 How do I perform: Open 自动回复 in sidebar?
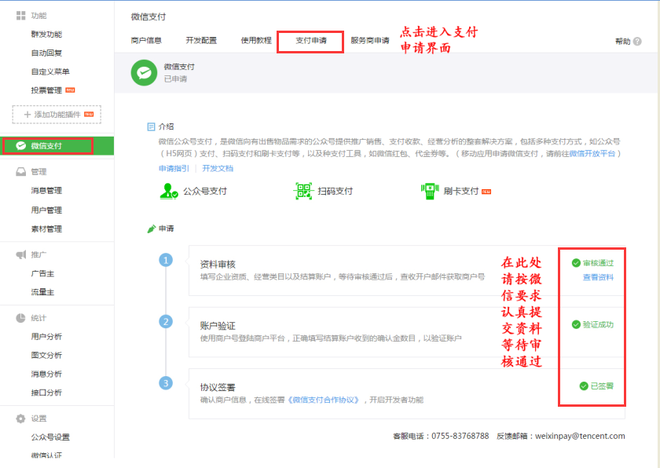tap(46, 53)
